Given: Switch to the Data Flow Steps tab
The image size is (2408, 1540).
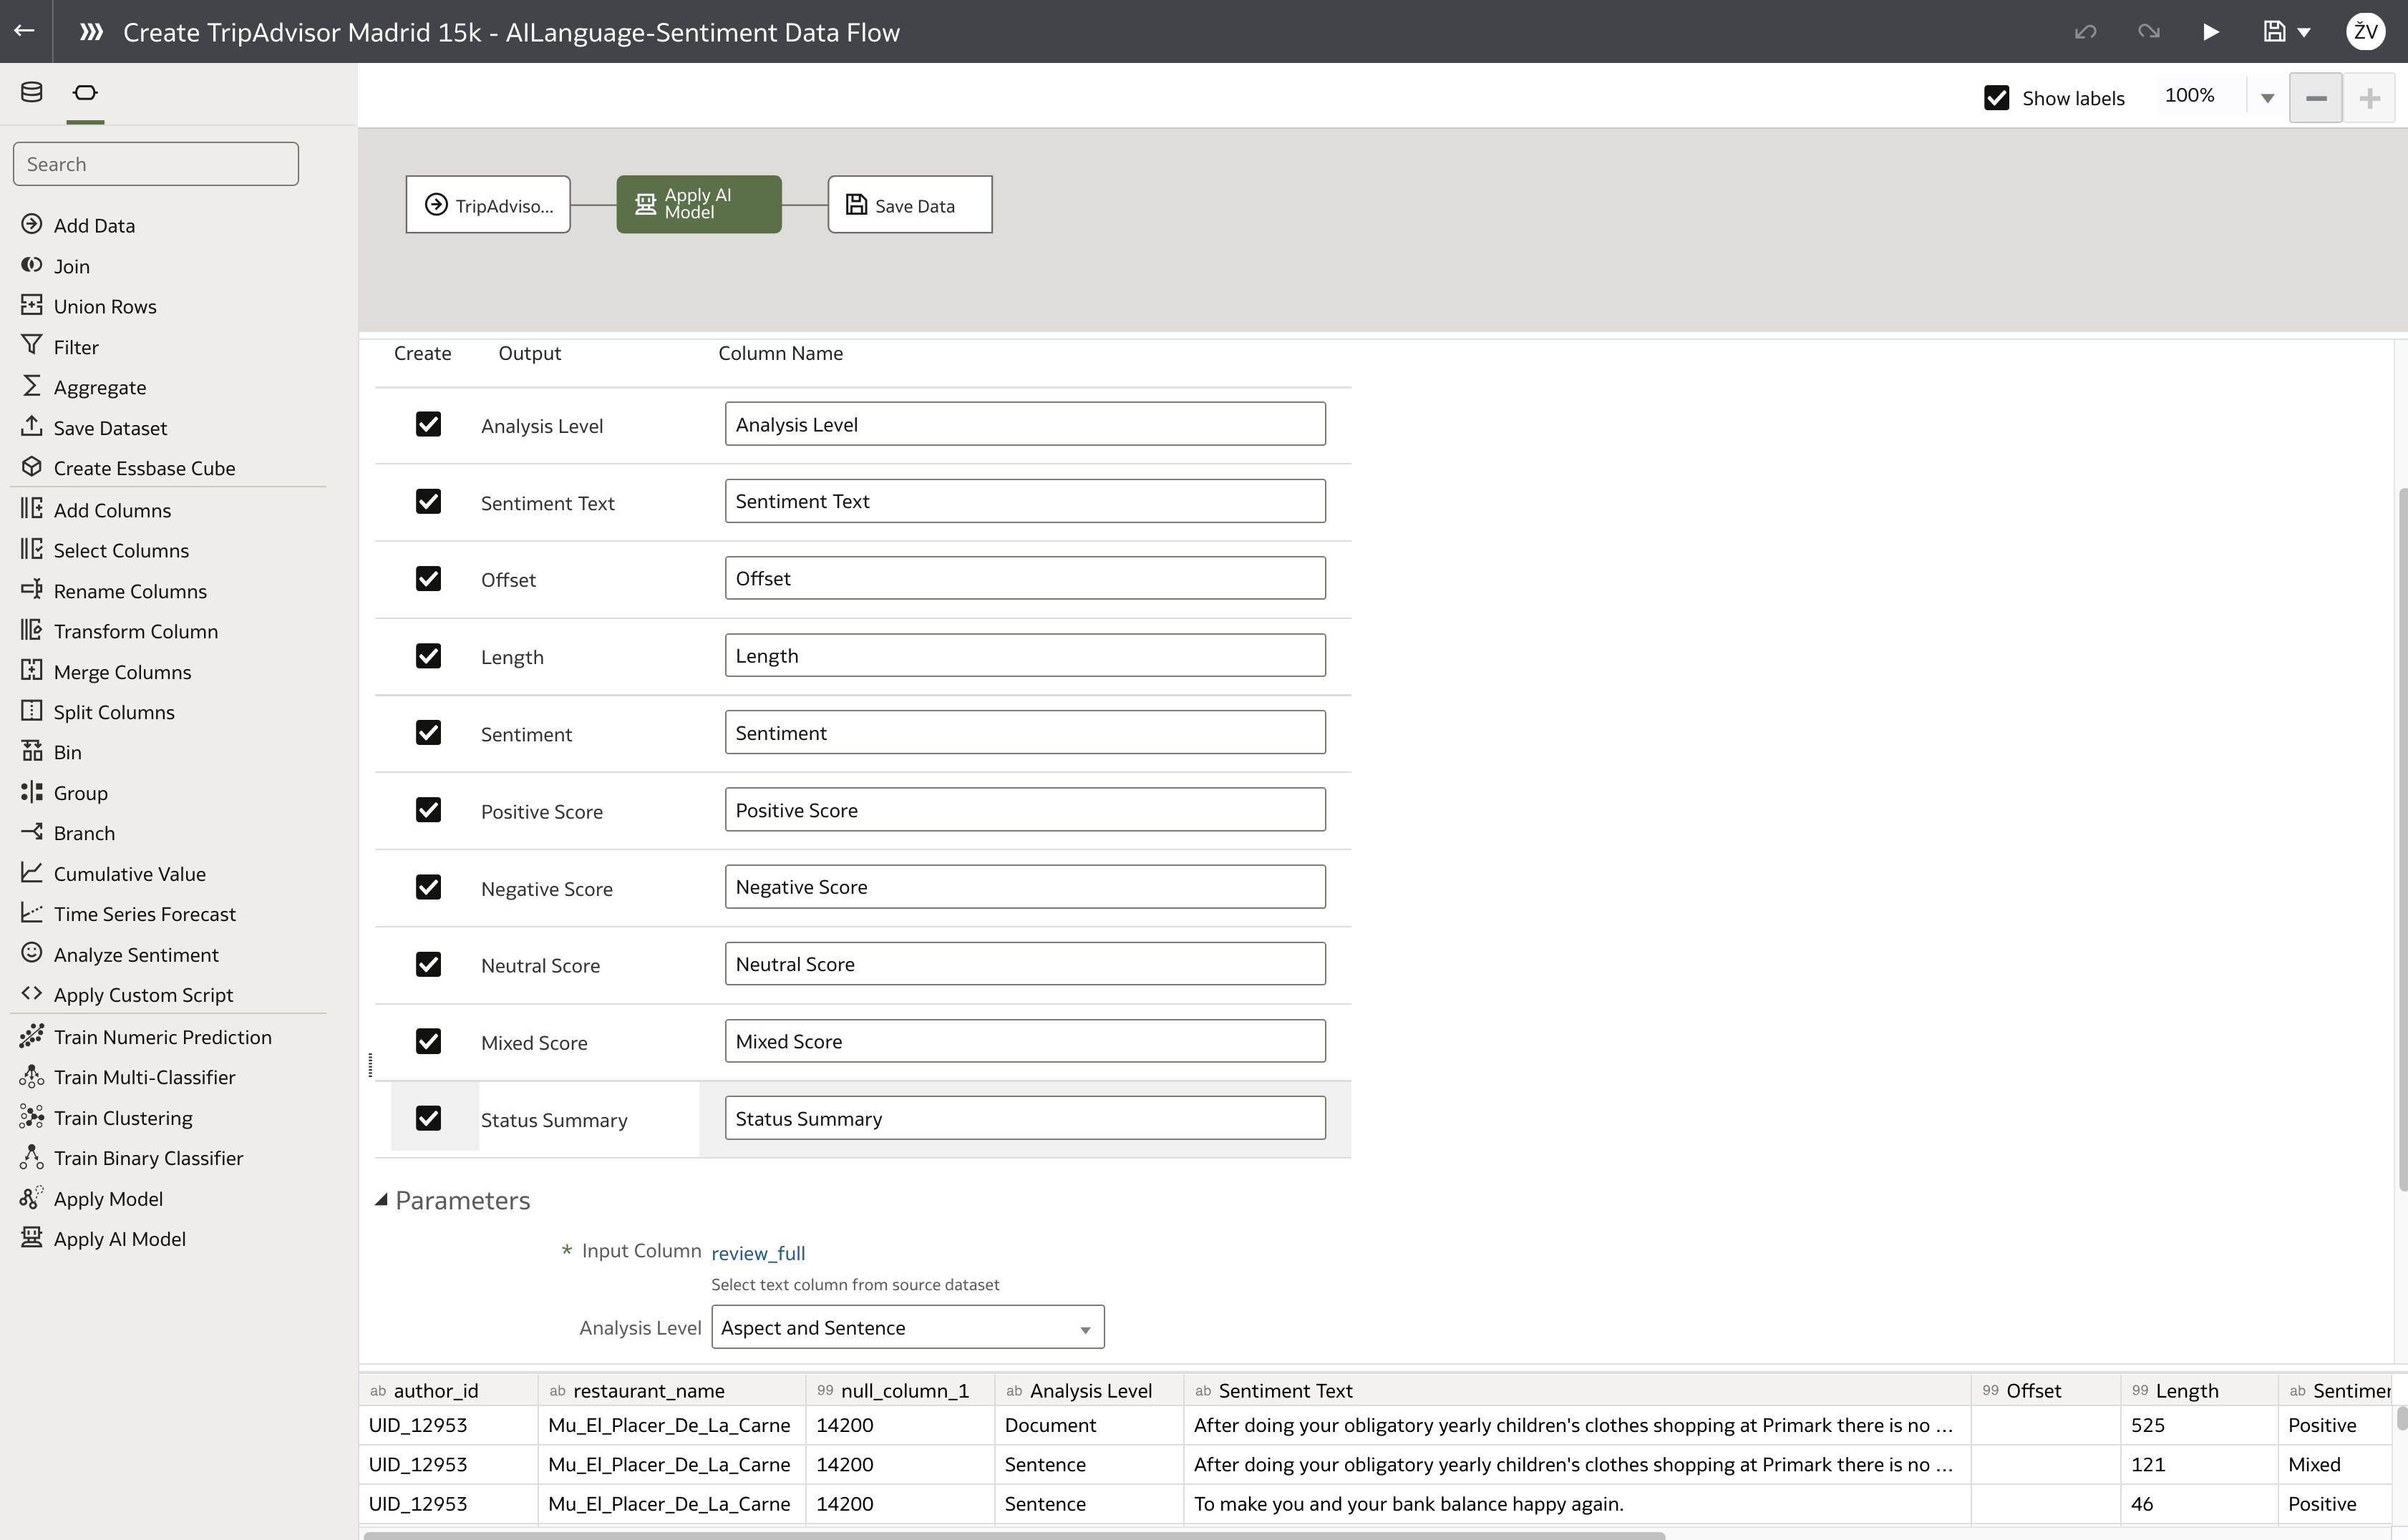Looking at the screenshot, I should pos(85,92).
